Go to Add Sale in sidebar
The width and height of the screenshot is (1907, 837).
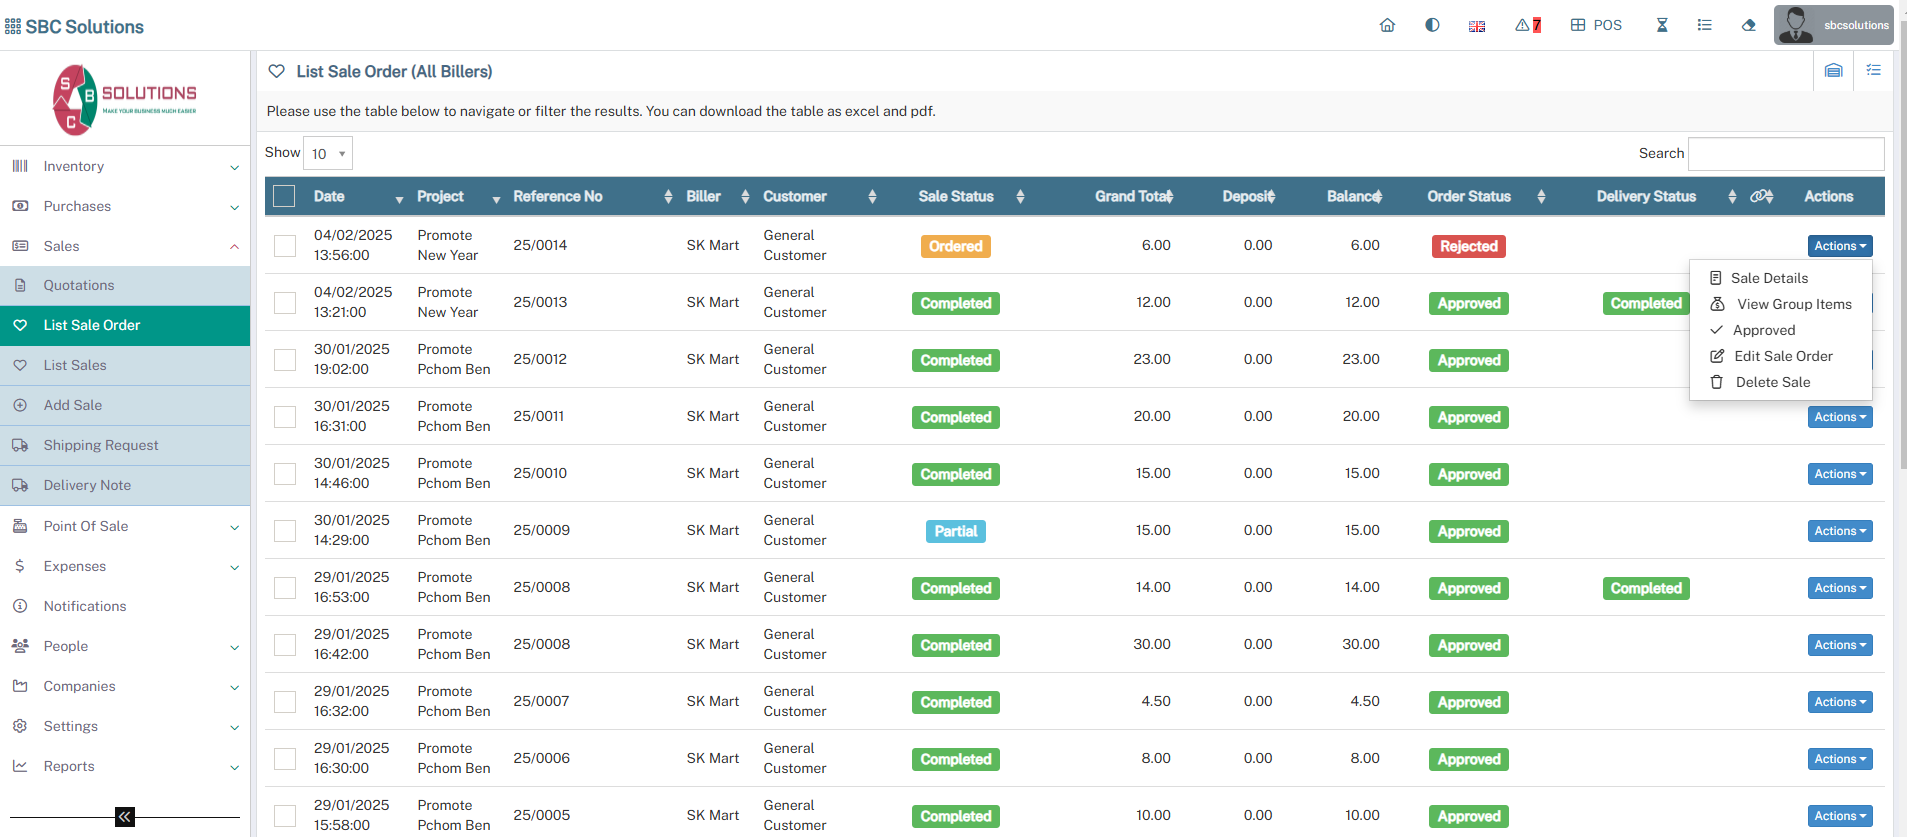point(73,405)
